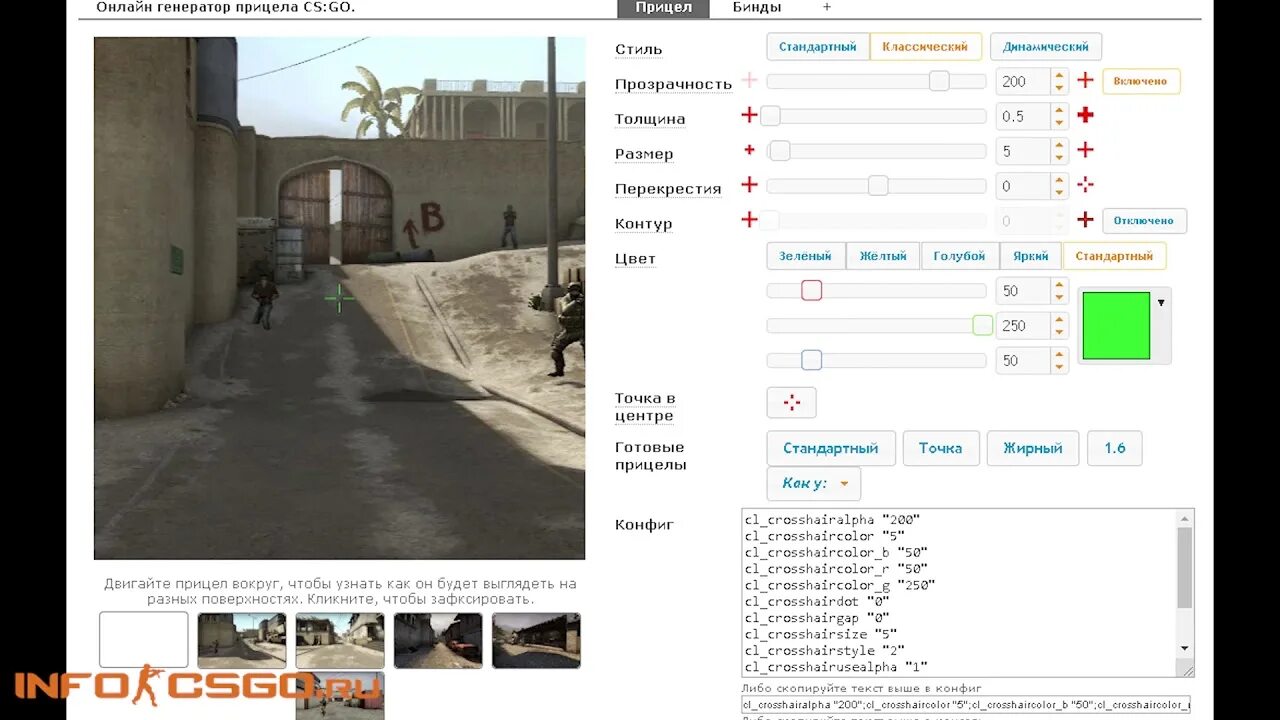
Task: Increase the blue color value stepper
Action: [x=1059, y=354]
